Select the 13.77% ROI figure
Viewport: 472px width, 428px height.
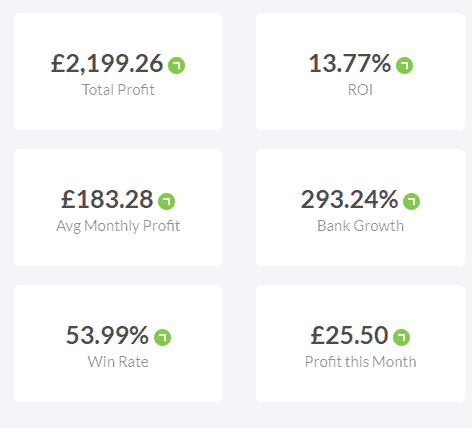[350, 63]
